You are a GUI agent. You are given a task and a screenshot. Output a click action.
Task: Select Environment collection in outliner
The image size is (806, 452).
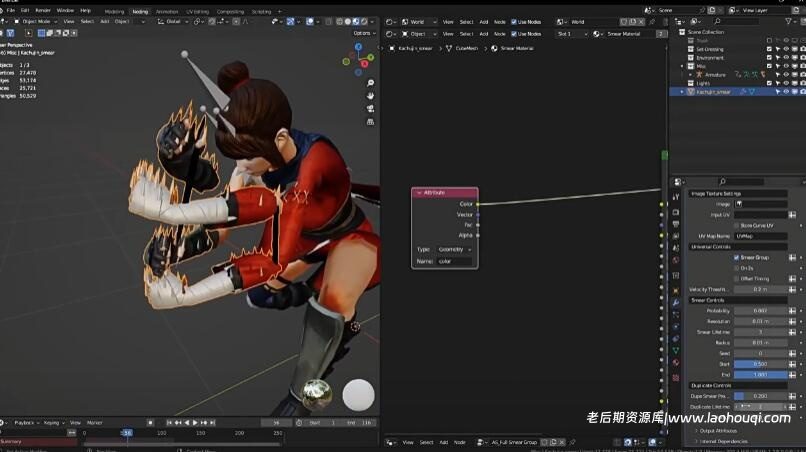pos(709,58)
